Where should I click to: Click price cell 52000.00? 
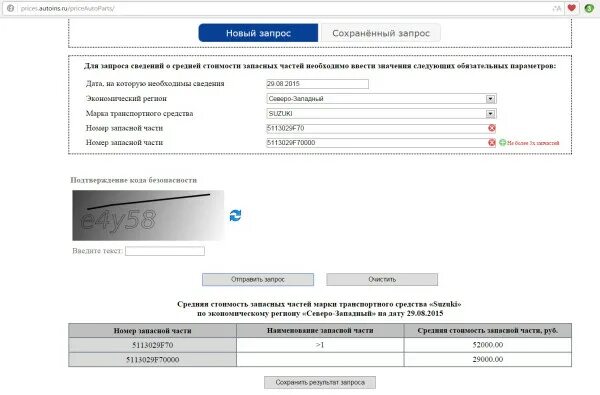pyautogui.click(x=488, y=345)
